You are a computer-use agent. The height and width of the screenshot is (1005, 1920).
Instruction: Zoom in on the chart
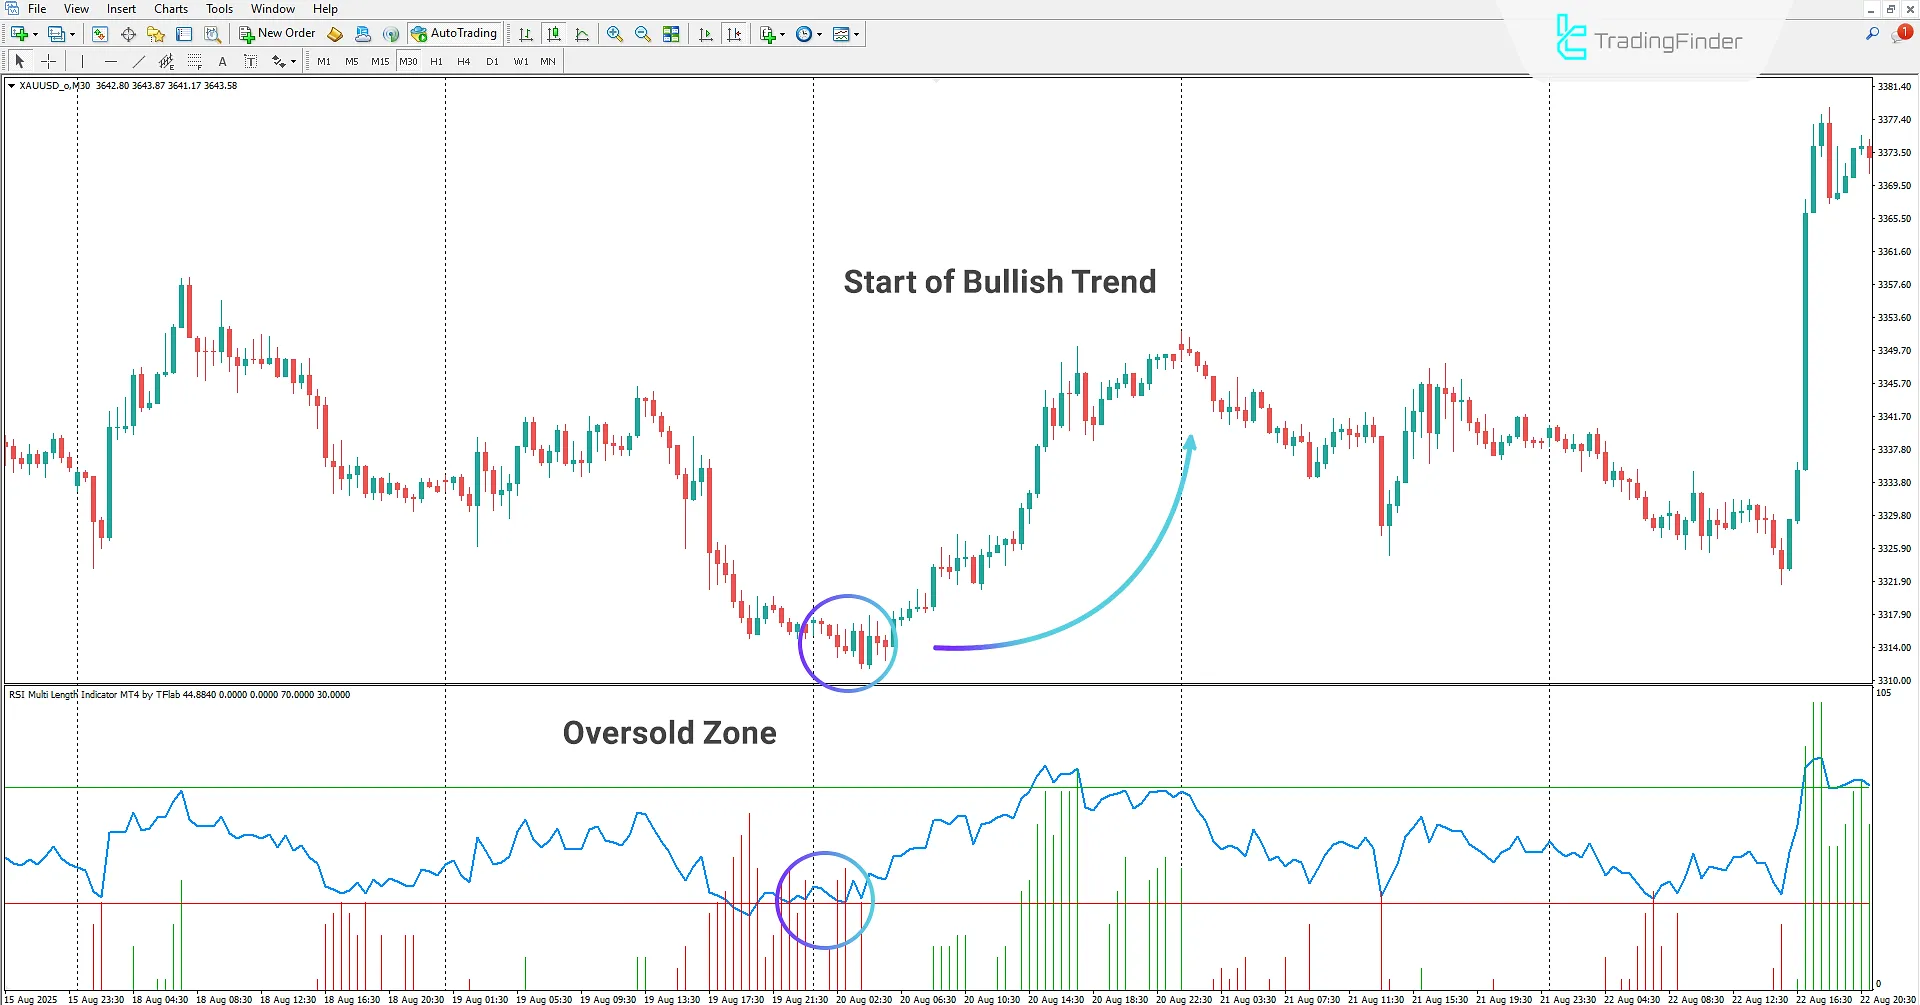[615, 33]
